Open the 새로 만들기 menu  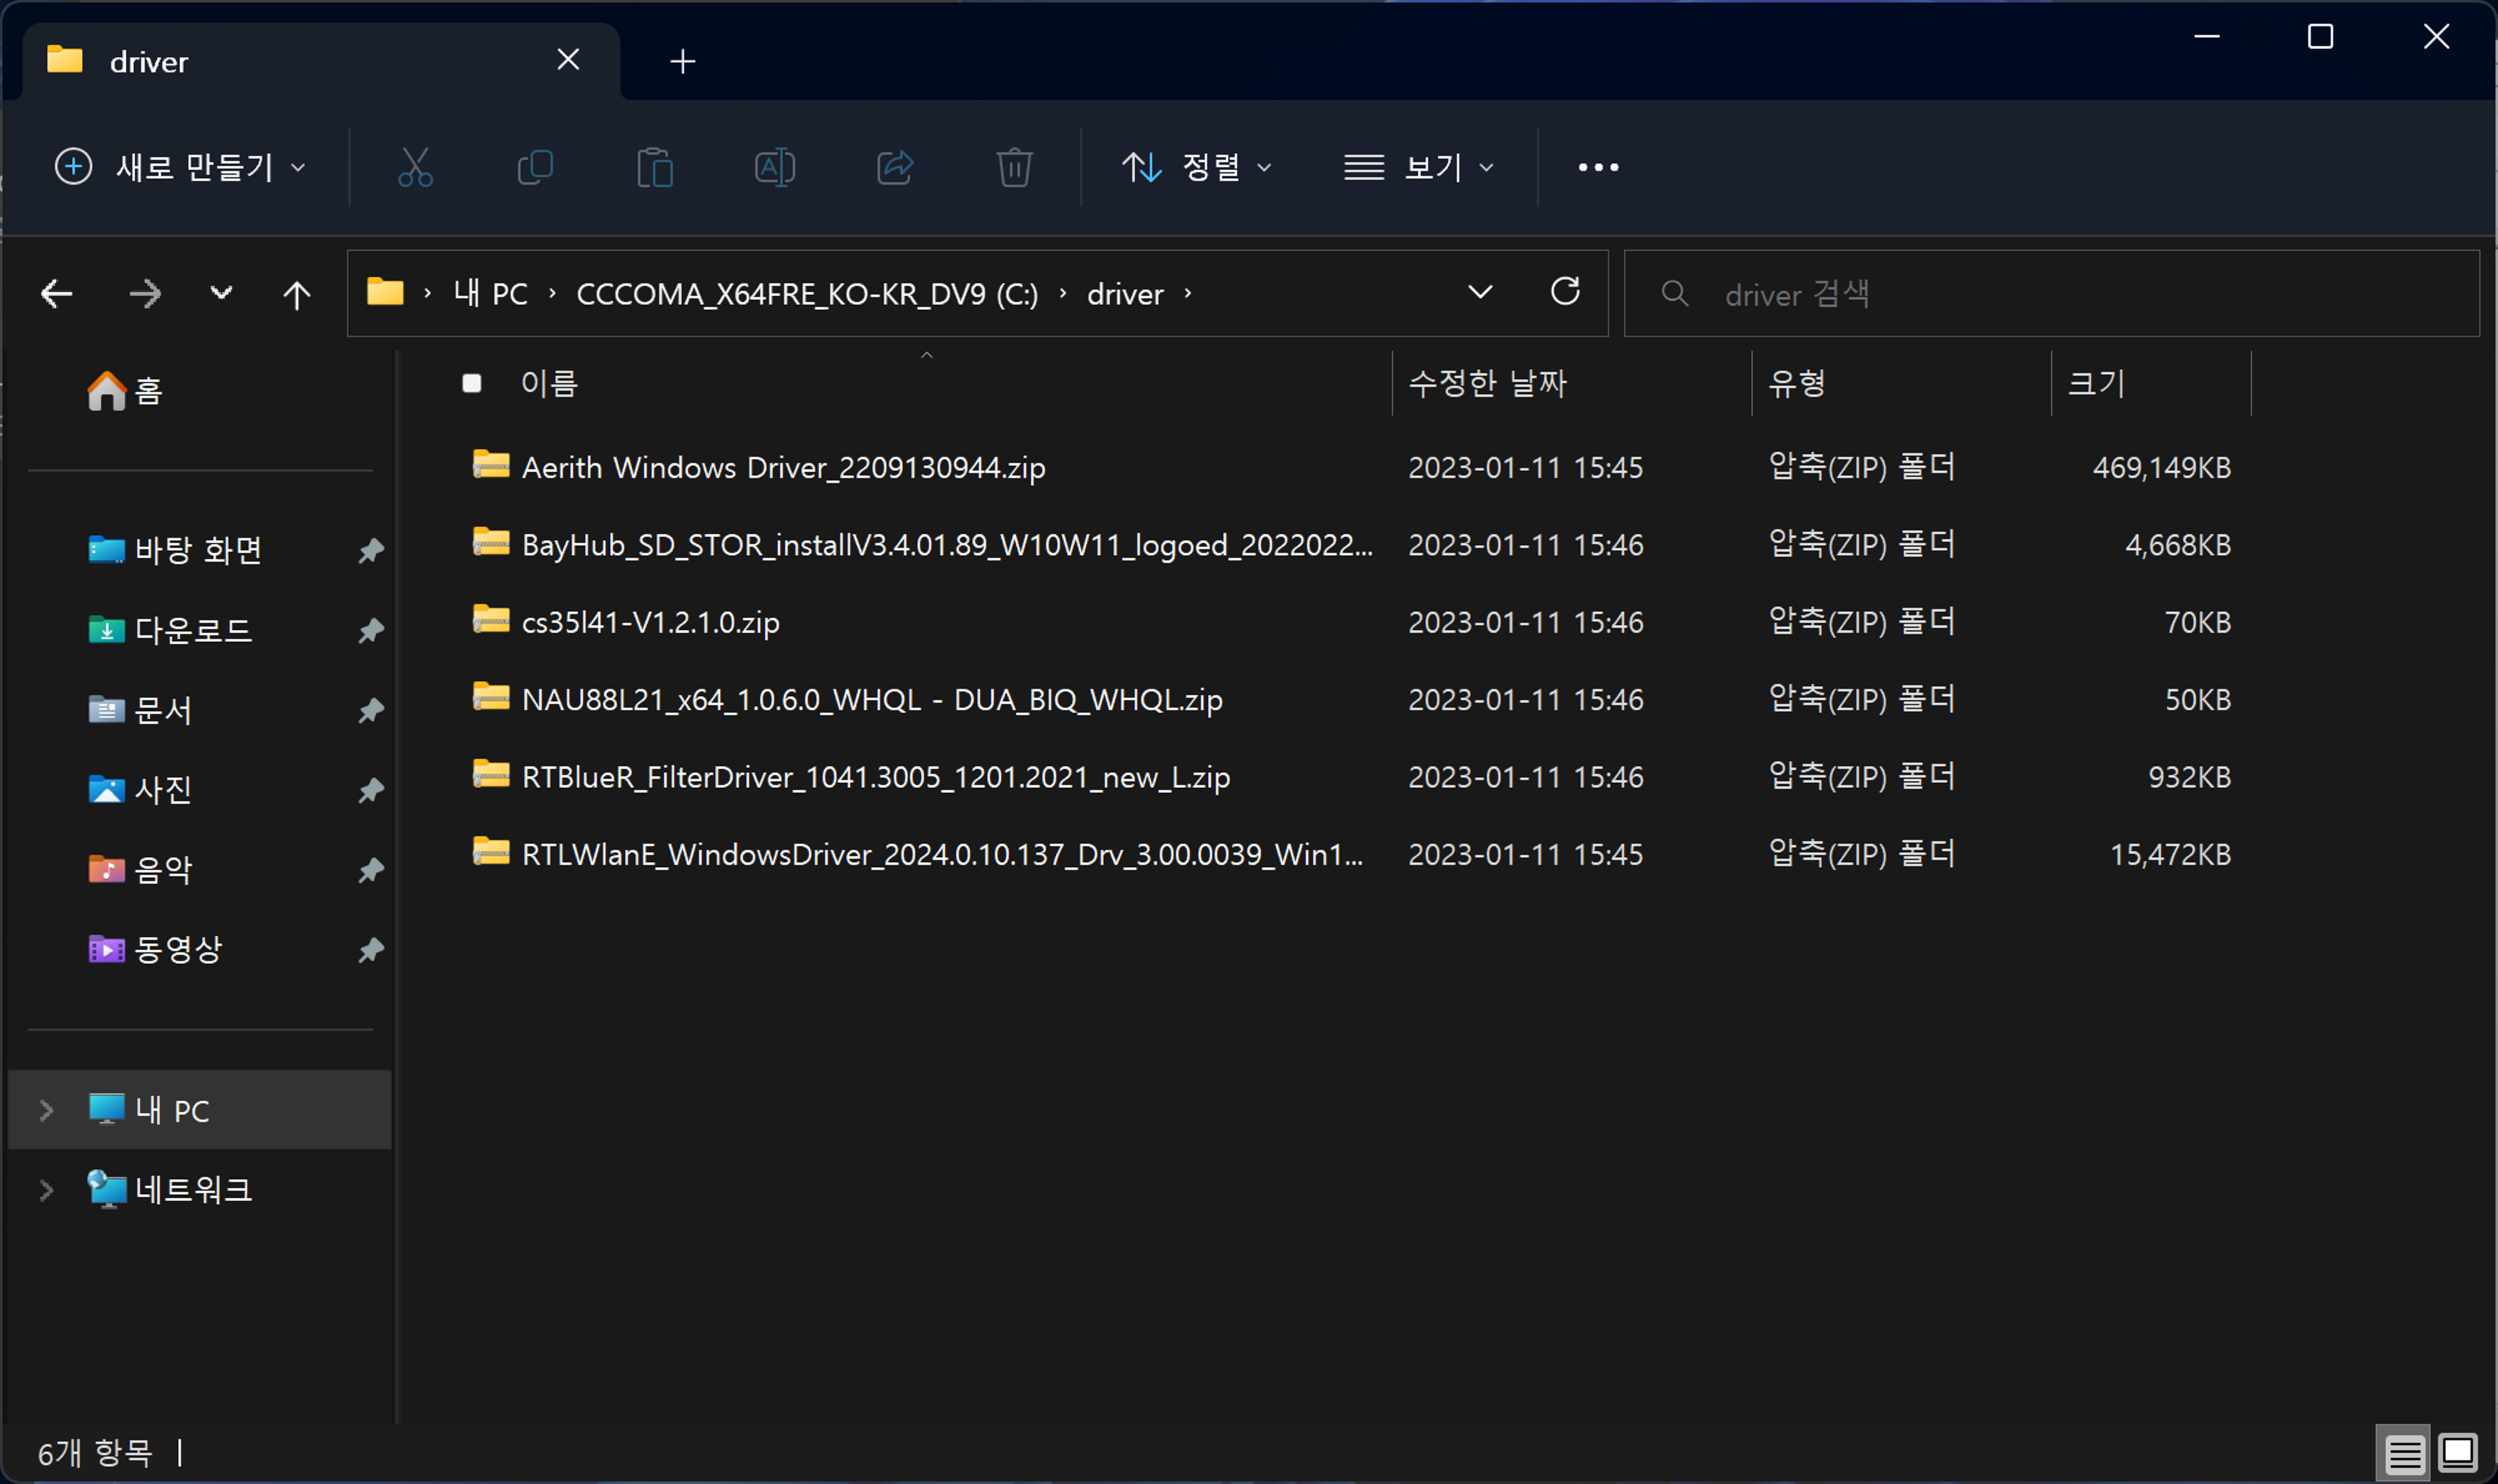(180, 167)
